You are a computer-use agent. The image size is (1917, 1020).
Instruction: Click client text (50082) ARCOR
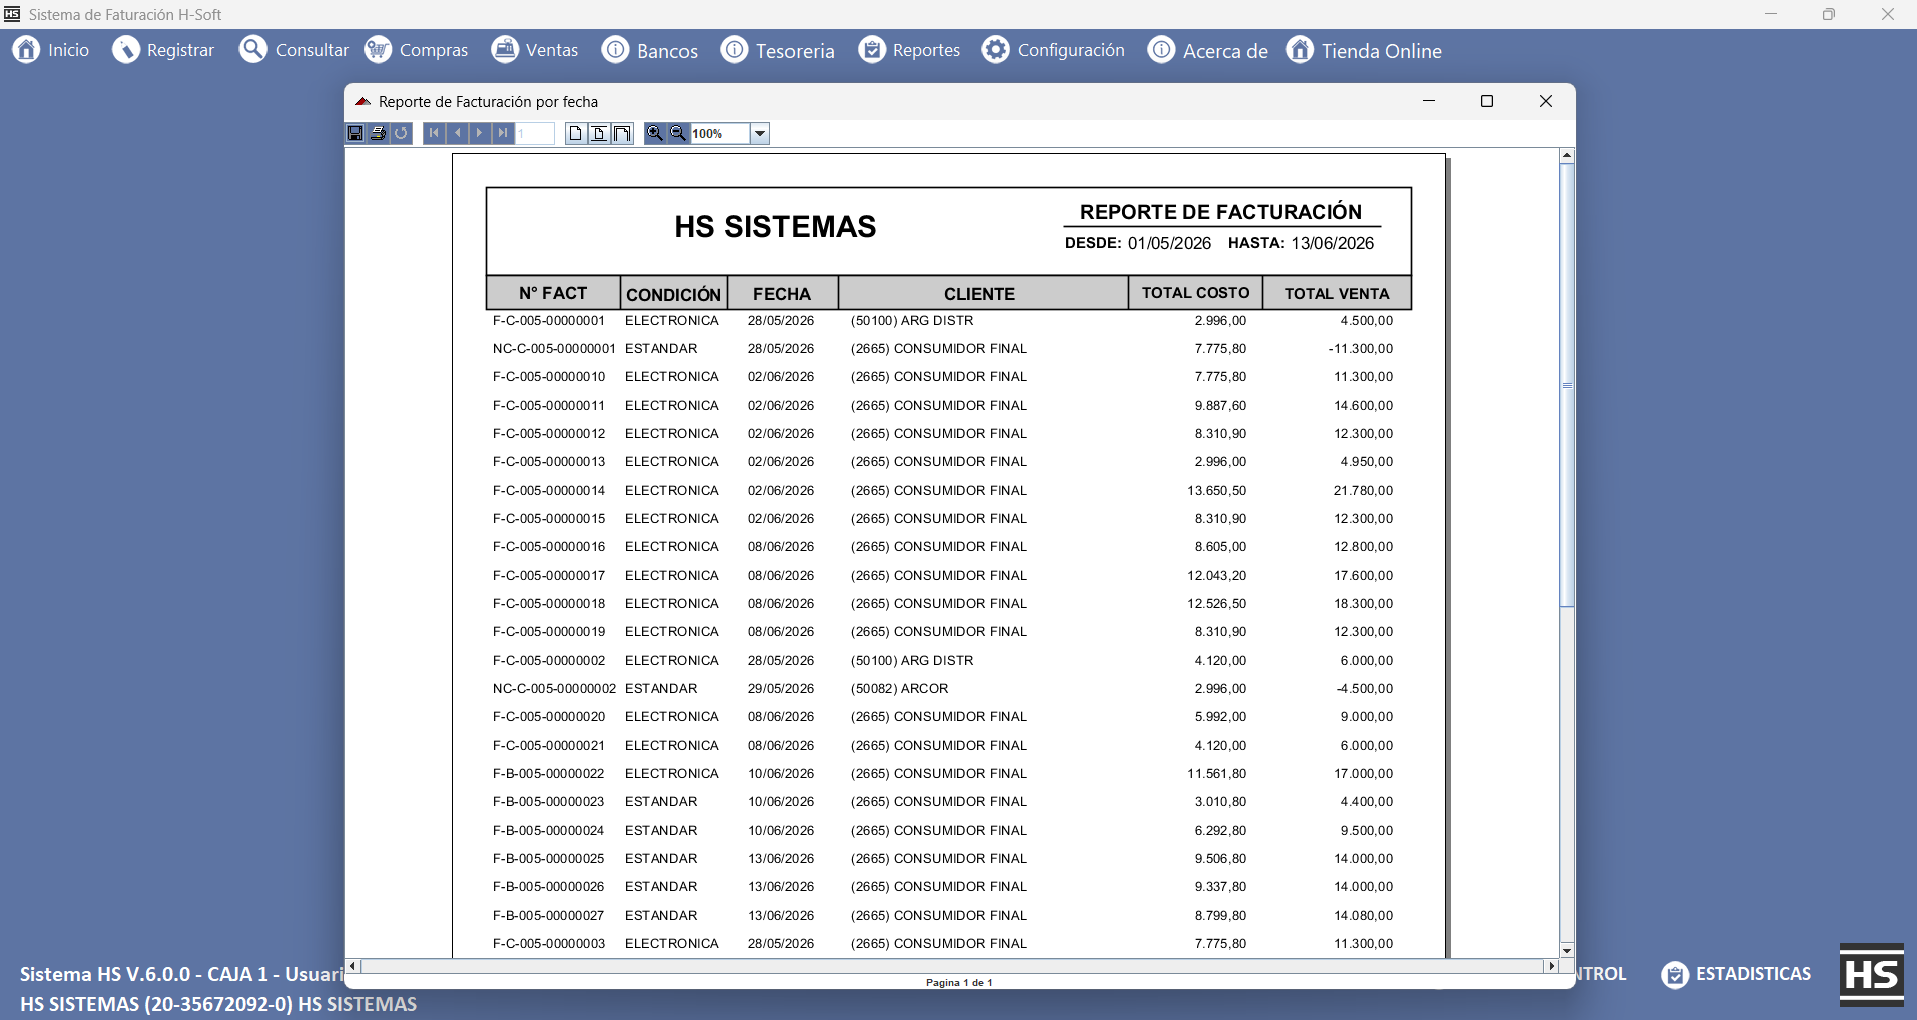pos(900,689)
